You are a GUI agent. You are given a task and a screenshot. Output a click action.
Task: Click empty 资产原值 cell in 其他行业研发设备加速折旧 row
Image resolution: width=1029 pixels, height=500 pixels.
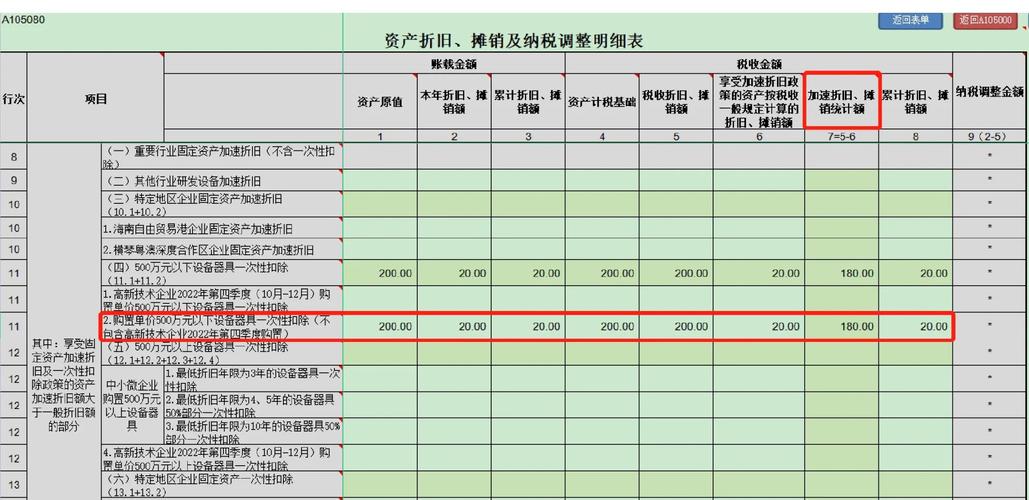(x=380, y=180)
